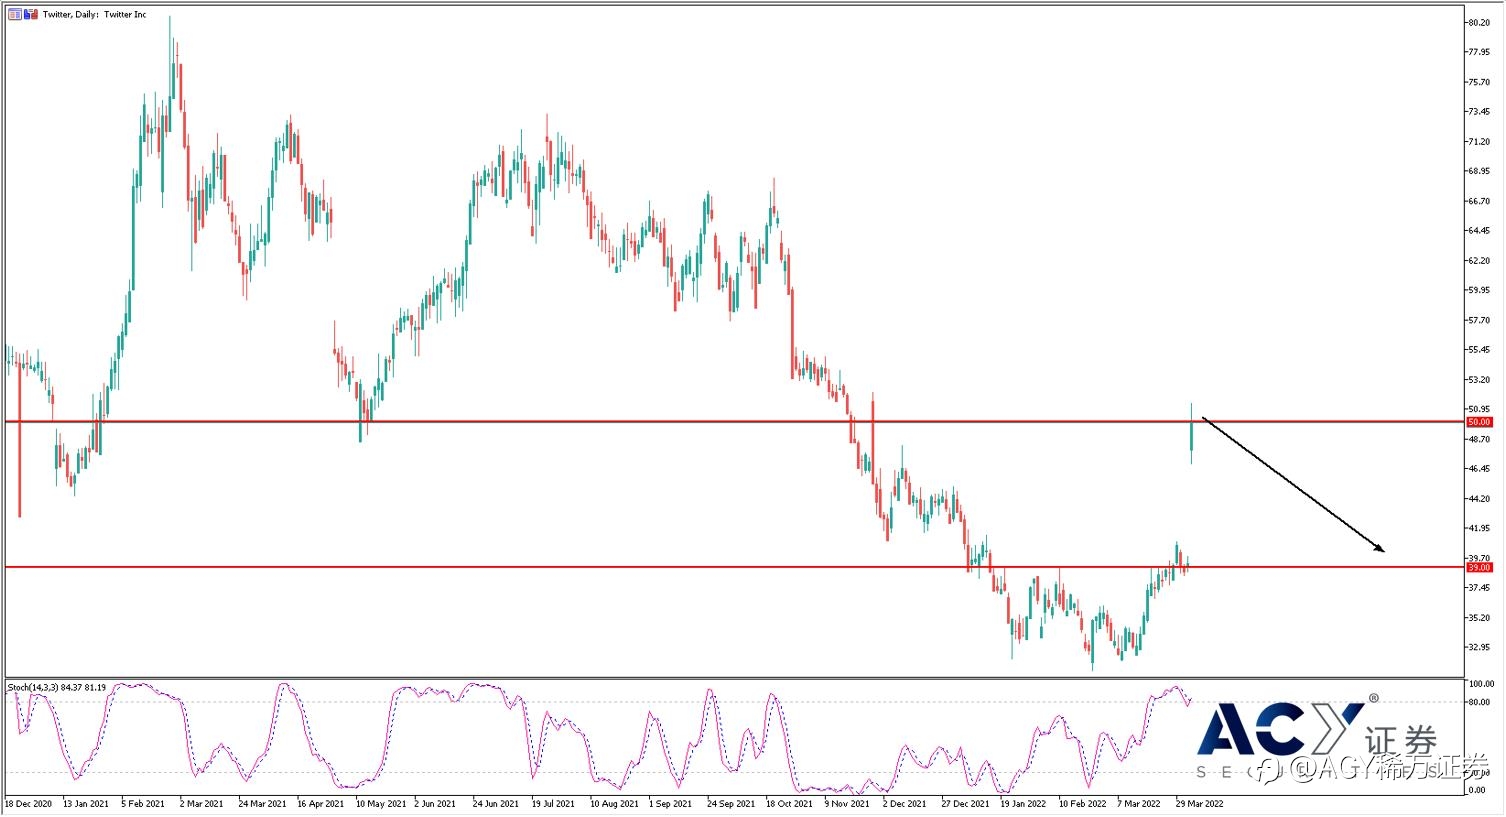
Task: Select the red 50.00 price level label
Action: (x=1479, y=422)
